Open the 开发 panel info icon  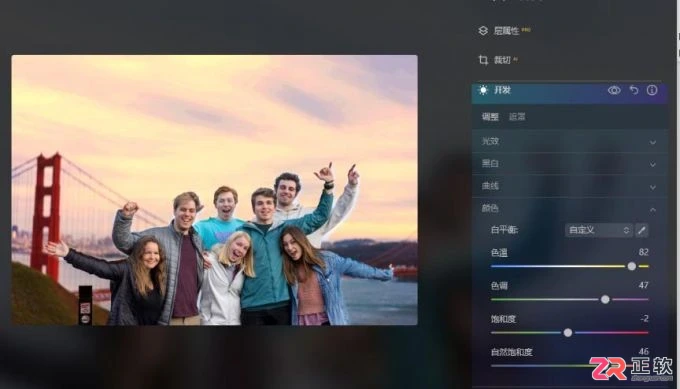click(652, 90)
